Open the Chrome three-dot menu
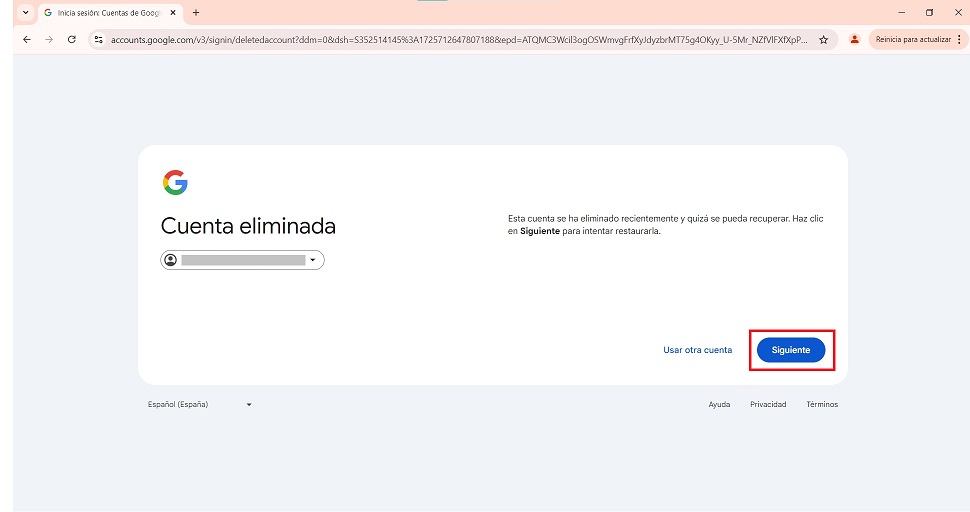This screenshot has height=512, width=970. tap(959, 40)
